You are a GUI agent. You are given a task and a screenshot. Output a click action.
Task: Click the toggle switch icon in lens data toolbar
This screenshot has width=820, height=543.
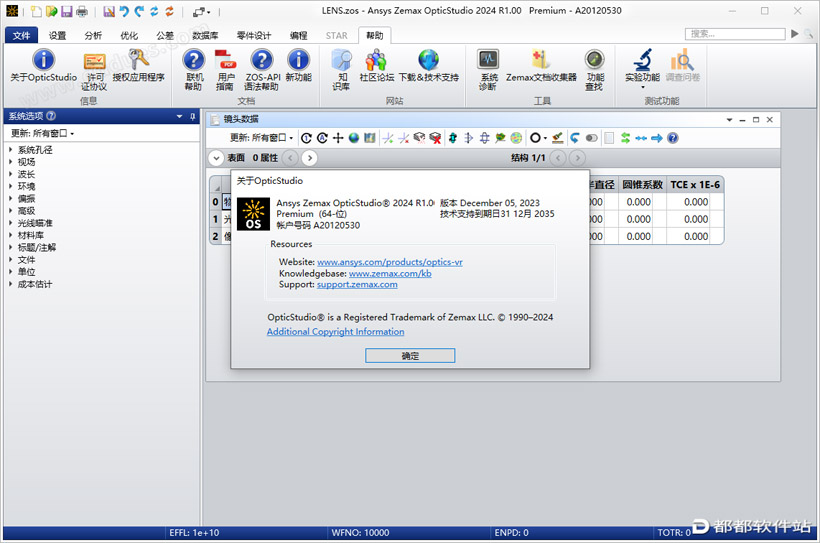(x=591, y=138)
